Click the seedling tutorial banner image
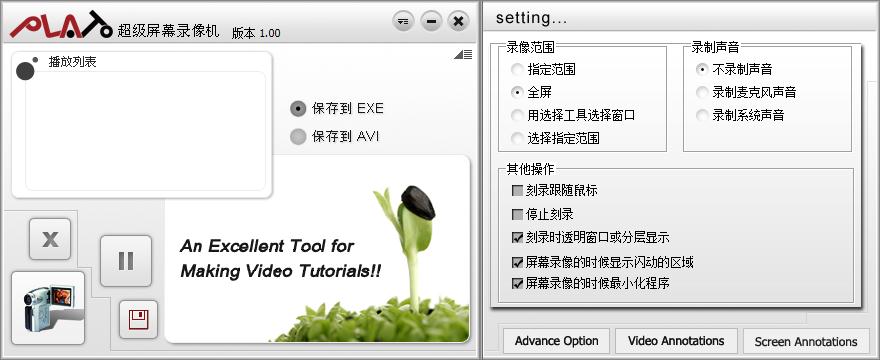 click(317, 249)
